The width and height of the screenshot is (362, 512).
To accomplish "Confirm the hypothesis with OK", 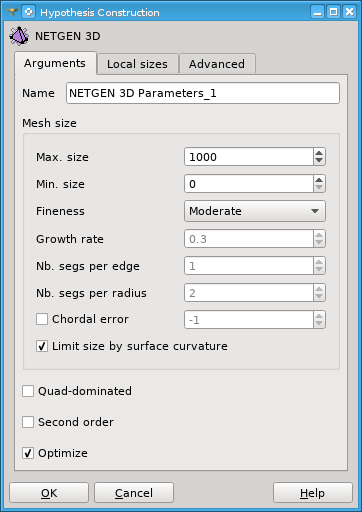I will [x=49, y=493].
